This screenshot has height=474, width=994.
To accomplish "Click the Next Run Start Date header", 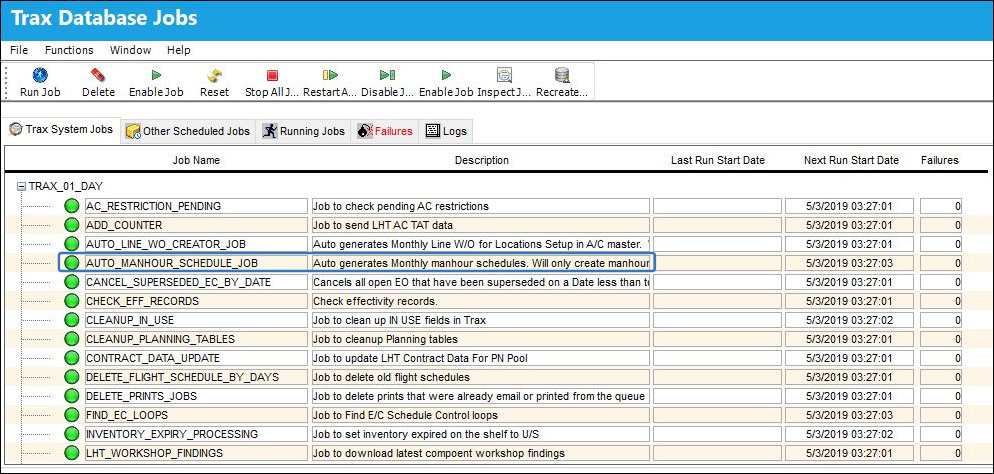I will 851,160.
